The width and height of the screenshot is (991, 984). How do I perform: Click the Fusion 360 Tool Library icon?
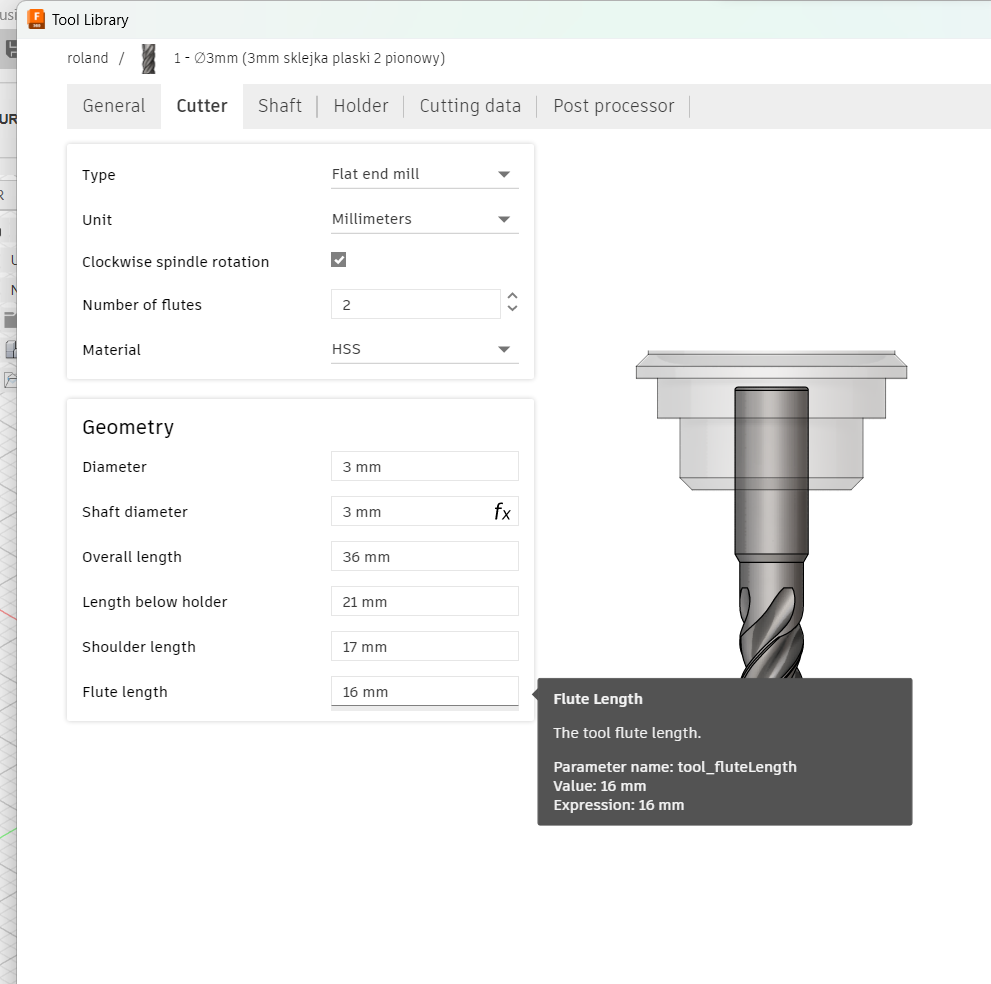(36, 20)
